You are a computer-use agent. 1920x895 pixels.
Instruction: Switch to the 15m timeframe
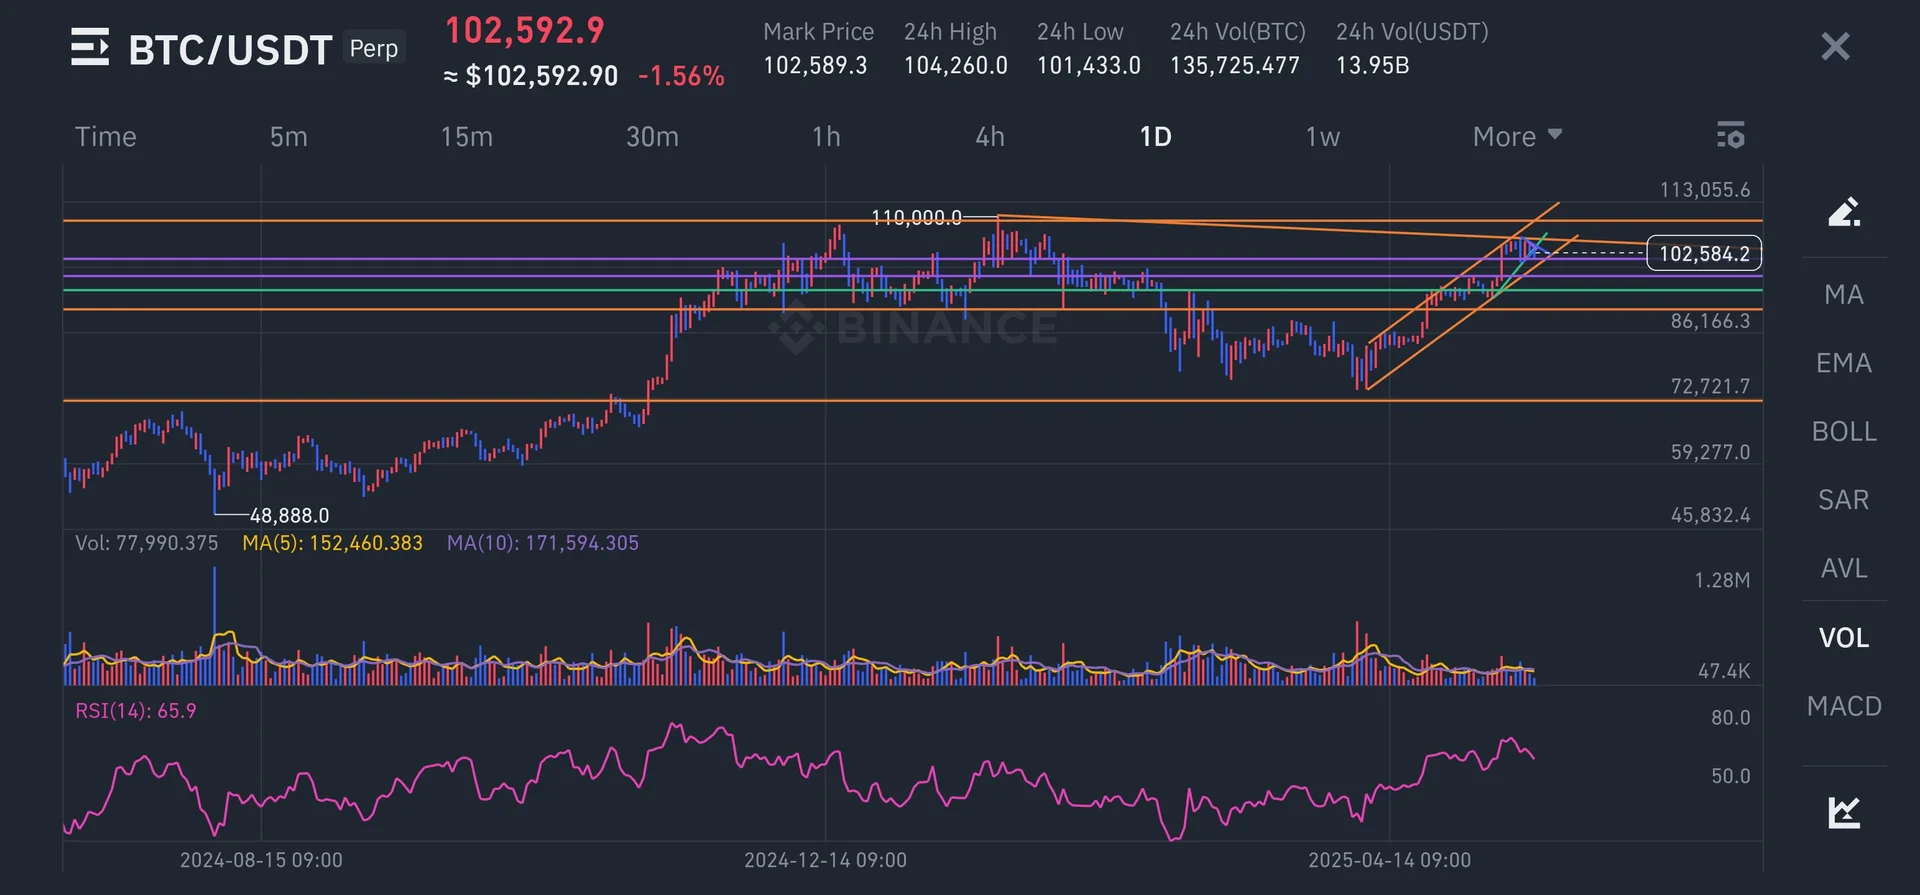[467, 136]
